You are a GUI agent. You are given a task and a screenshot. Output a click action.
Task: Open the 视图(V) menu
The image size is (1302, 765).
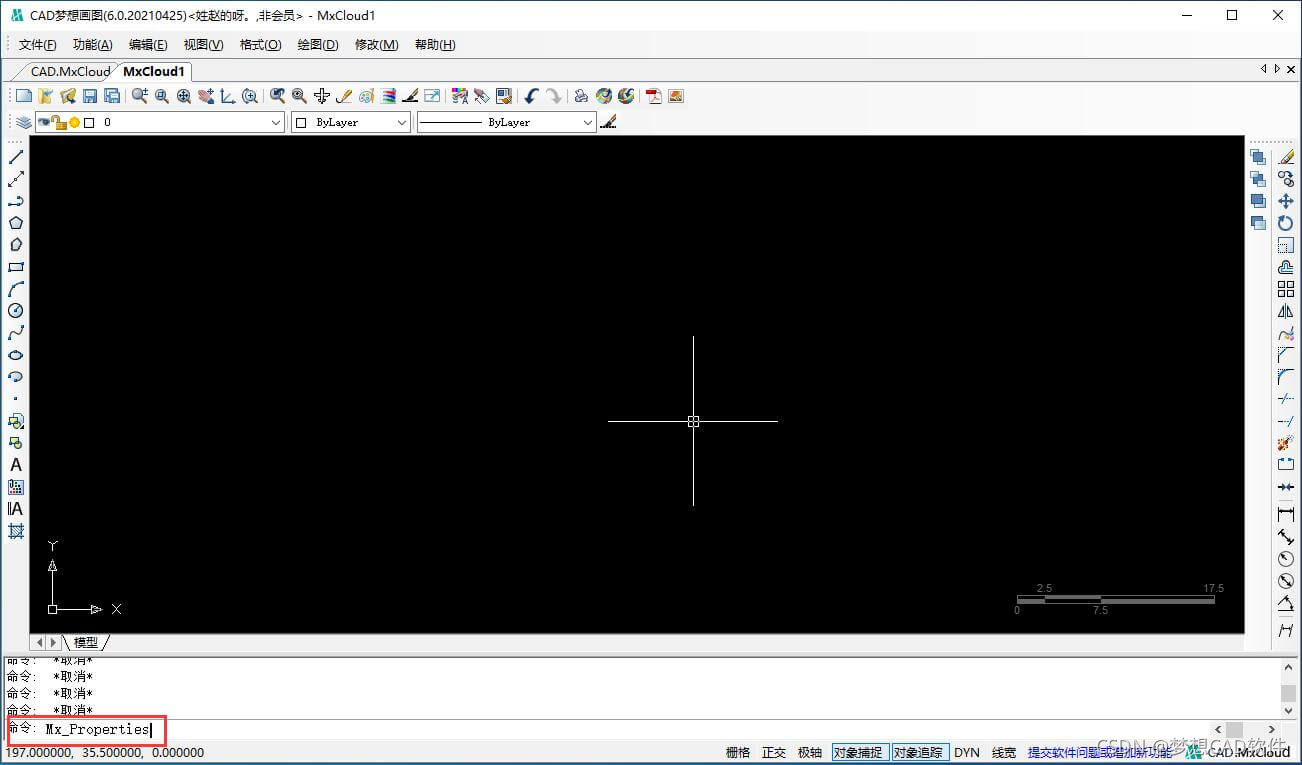click(204, 45)
